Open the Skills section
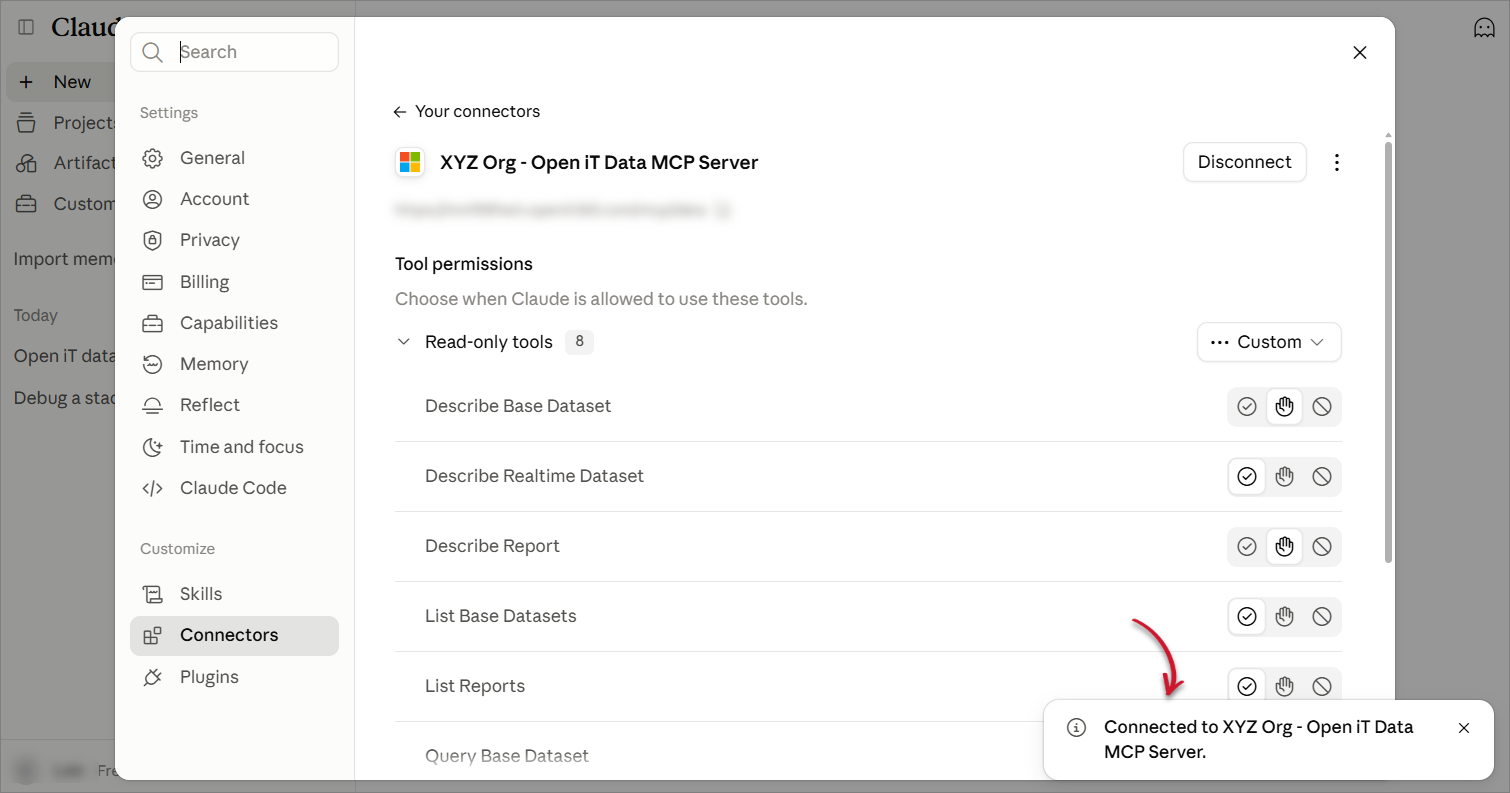 click(234, 594)
